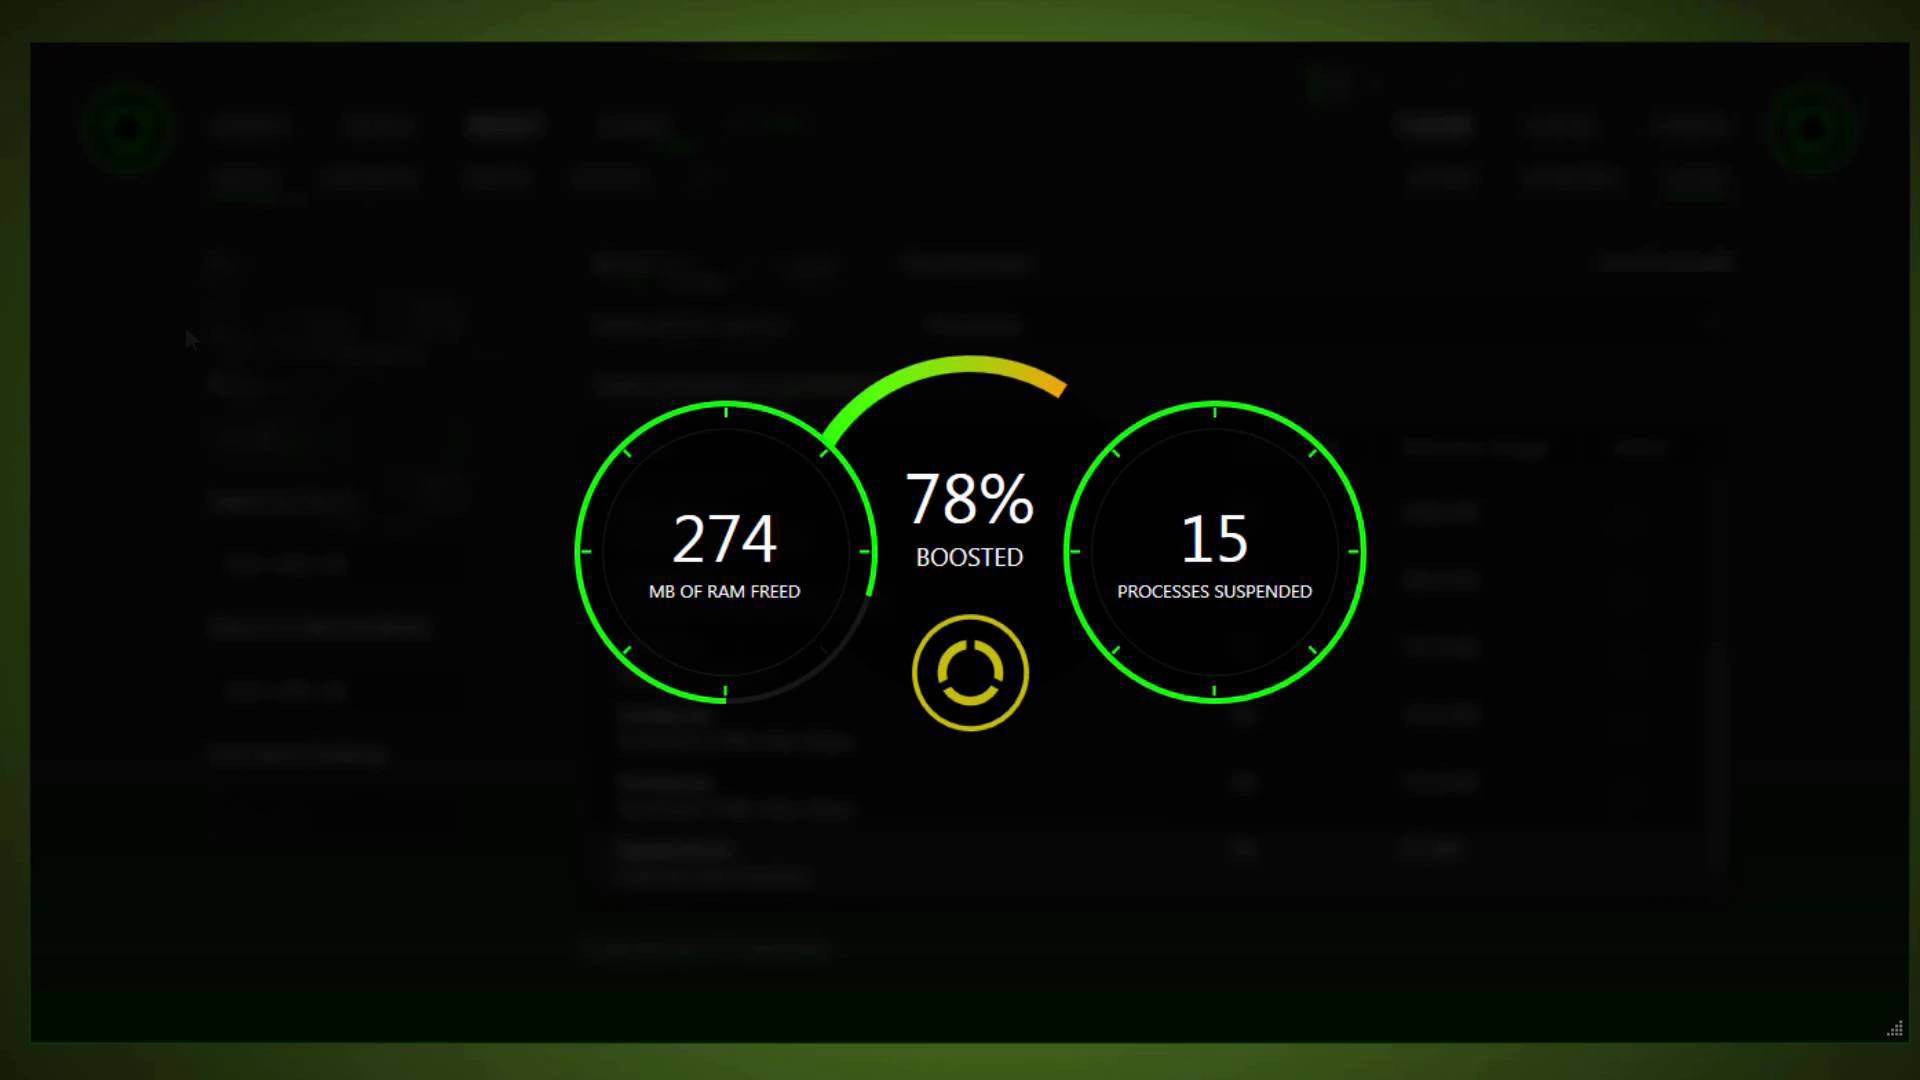Select the BOOST tab in top navigation
Screen dimensions: 1920x1080
tap(506, 125)
